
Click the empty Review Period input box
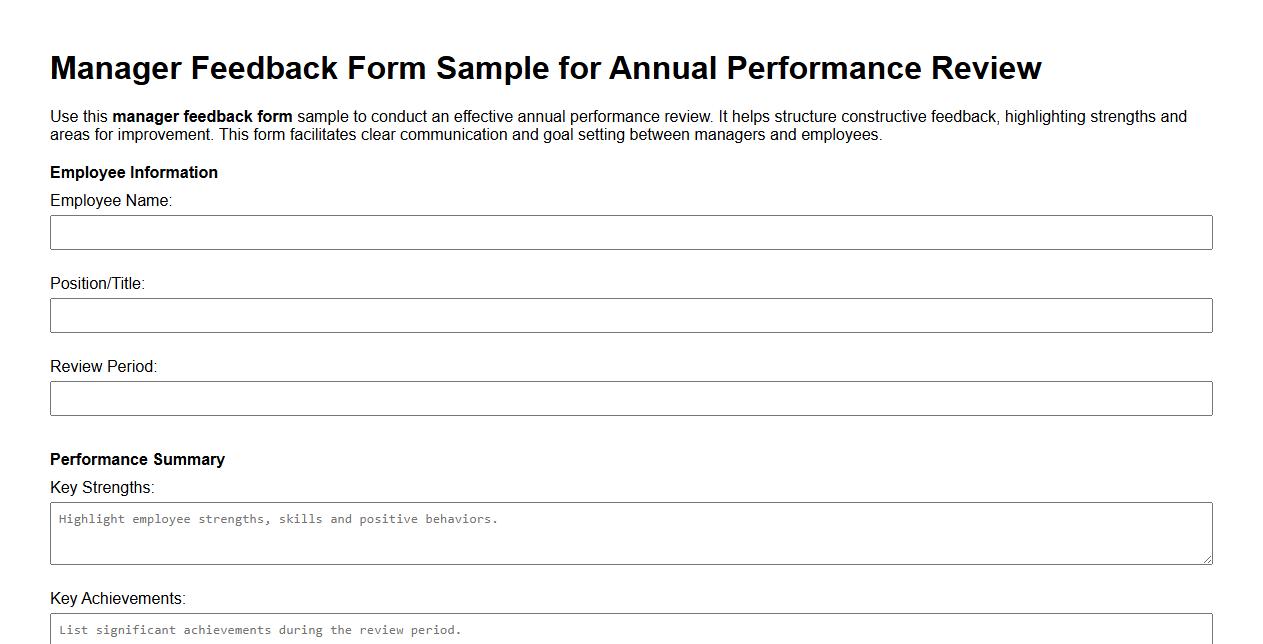[630, 398]
